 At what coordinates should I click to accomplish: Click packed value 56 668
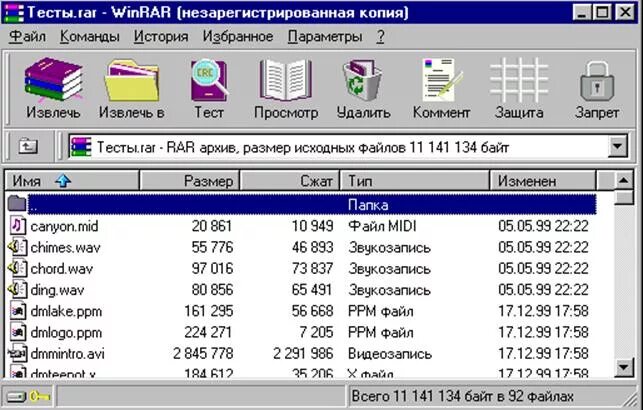click(x=312, y=311)
